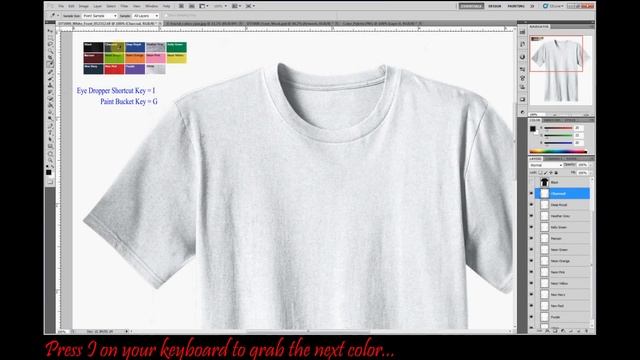The width and height of the screenshot is (640, 360).
Task: Toggle visibility of the Kelly Green layer
Action: [531, 227]
